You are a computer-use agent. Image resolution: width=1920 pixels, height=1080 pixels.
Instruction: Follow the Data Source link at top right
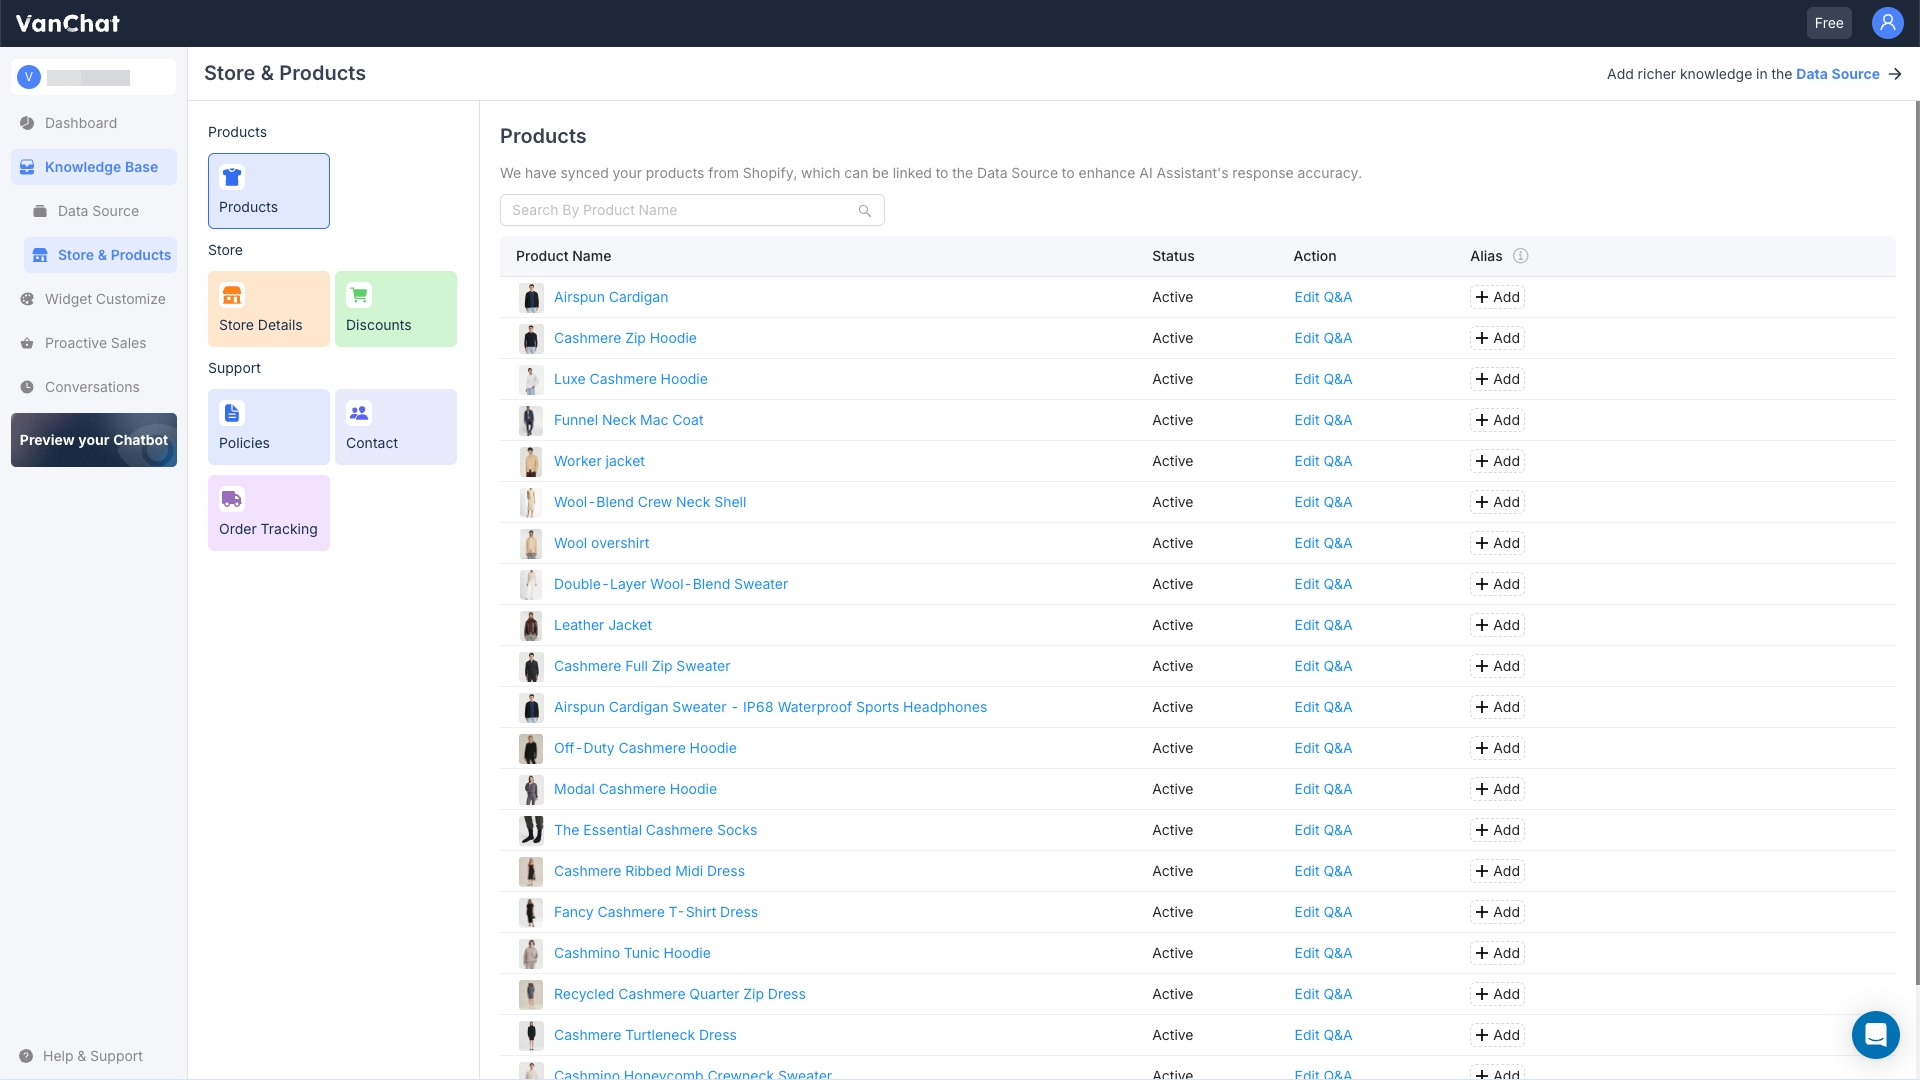click(x=1837, y=74)
